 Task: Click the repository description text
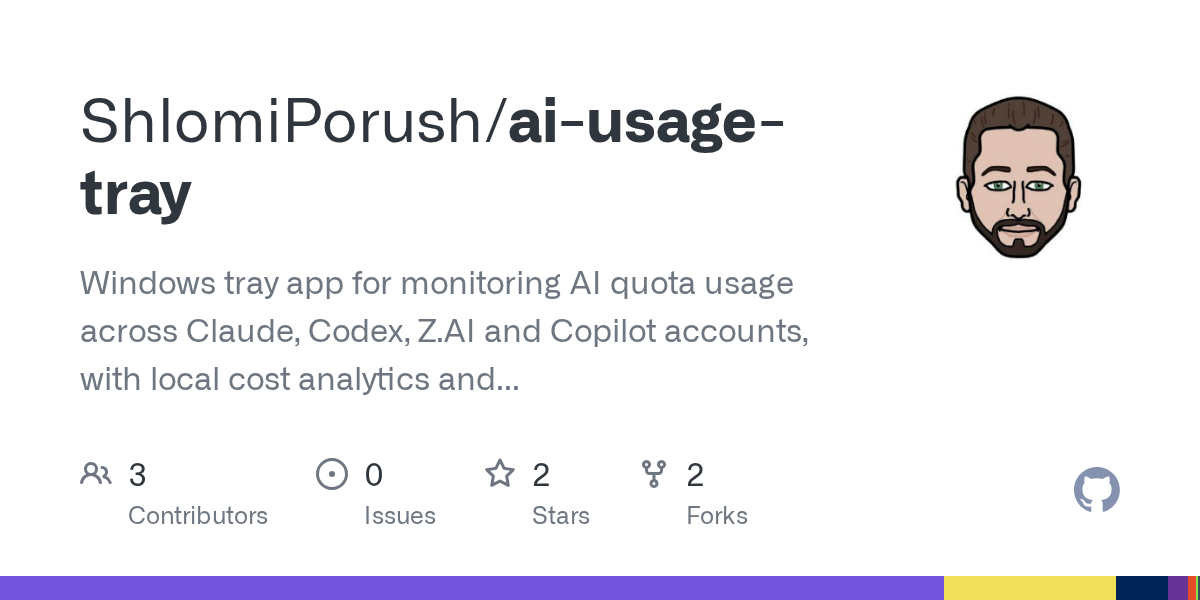(x=445, y=331)
